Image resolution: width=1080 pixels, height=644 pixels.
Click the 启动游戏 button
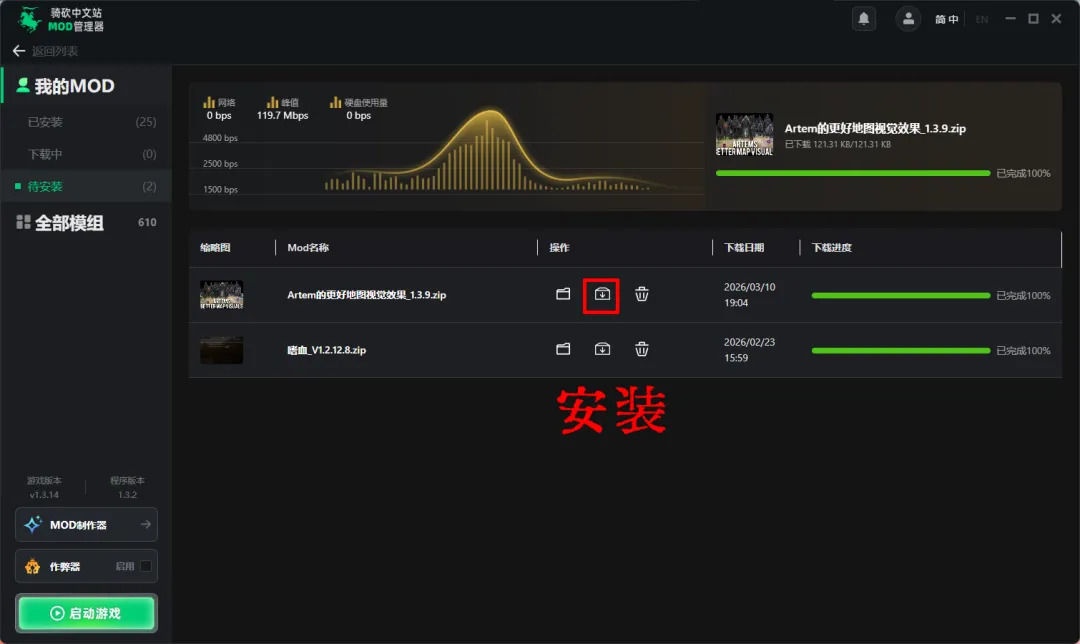pos(86,613)
